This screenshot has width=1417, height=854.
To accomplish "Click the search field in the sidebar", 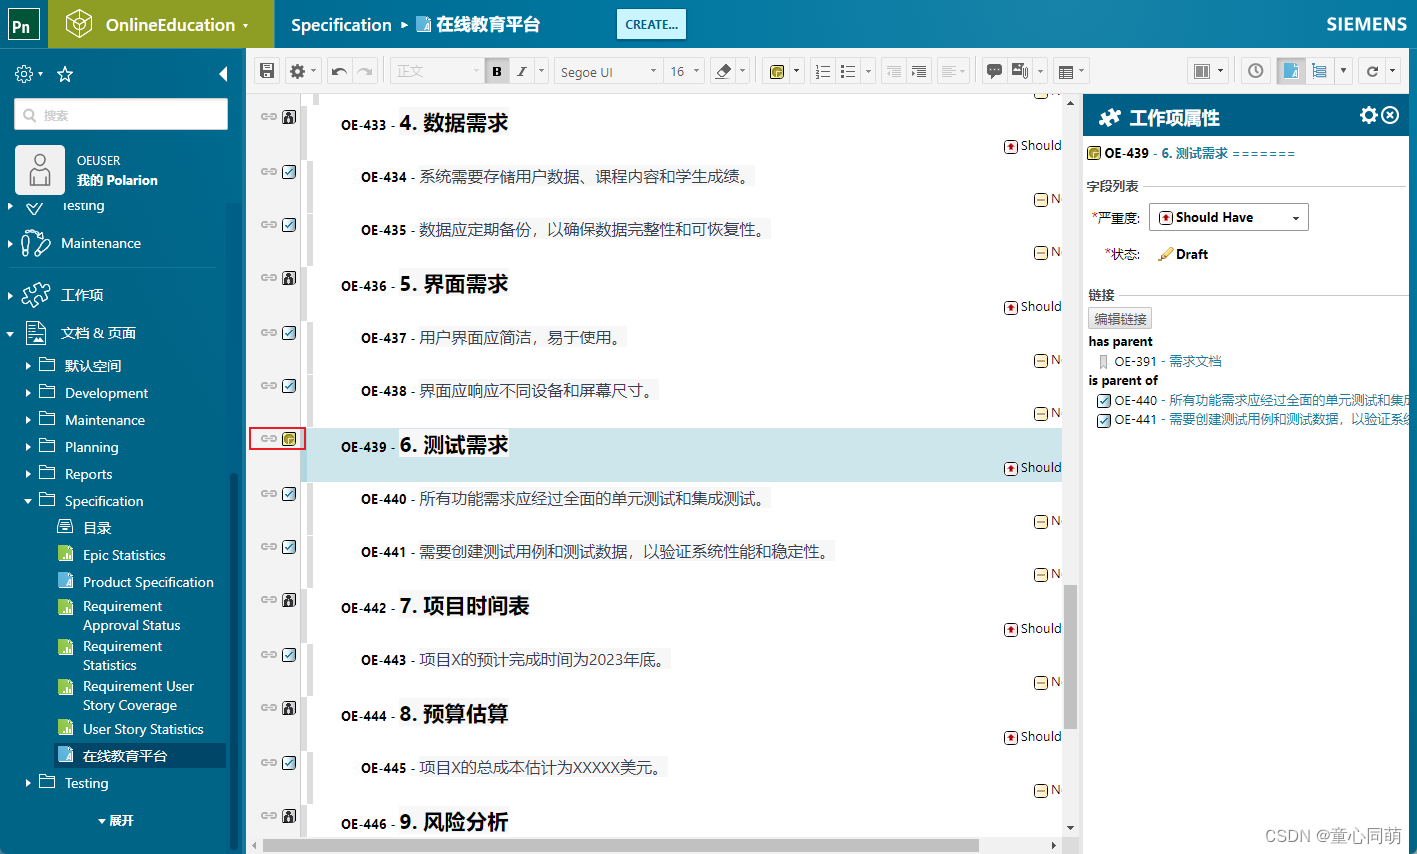I will [120, 115].
